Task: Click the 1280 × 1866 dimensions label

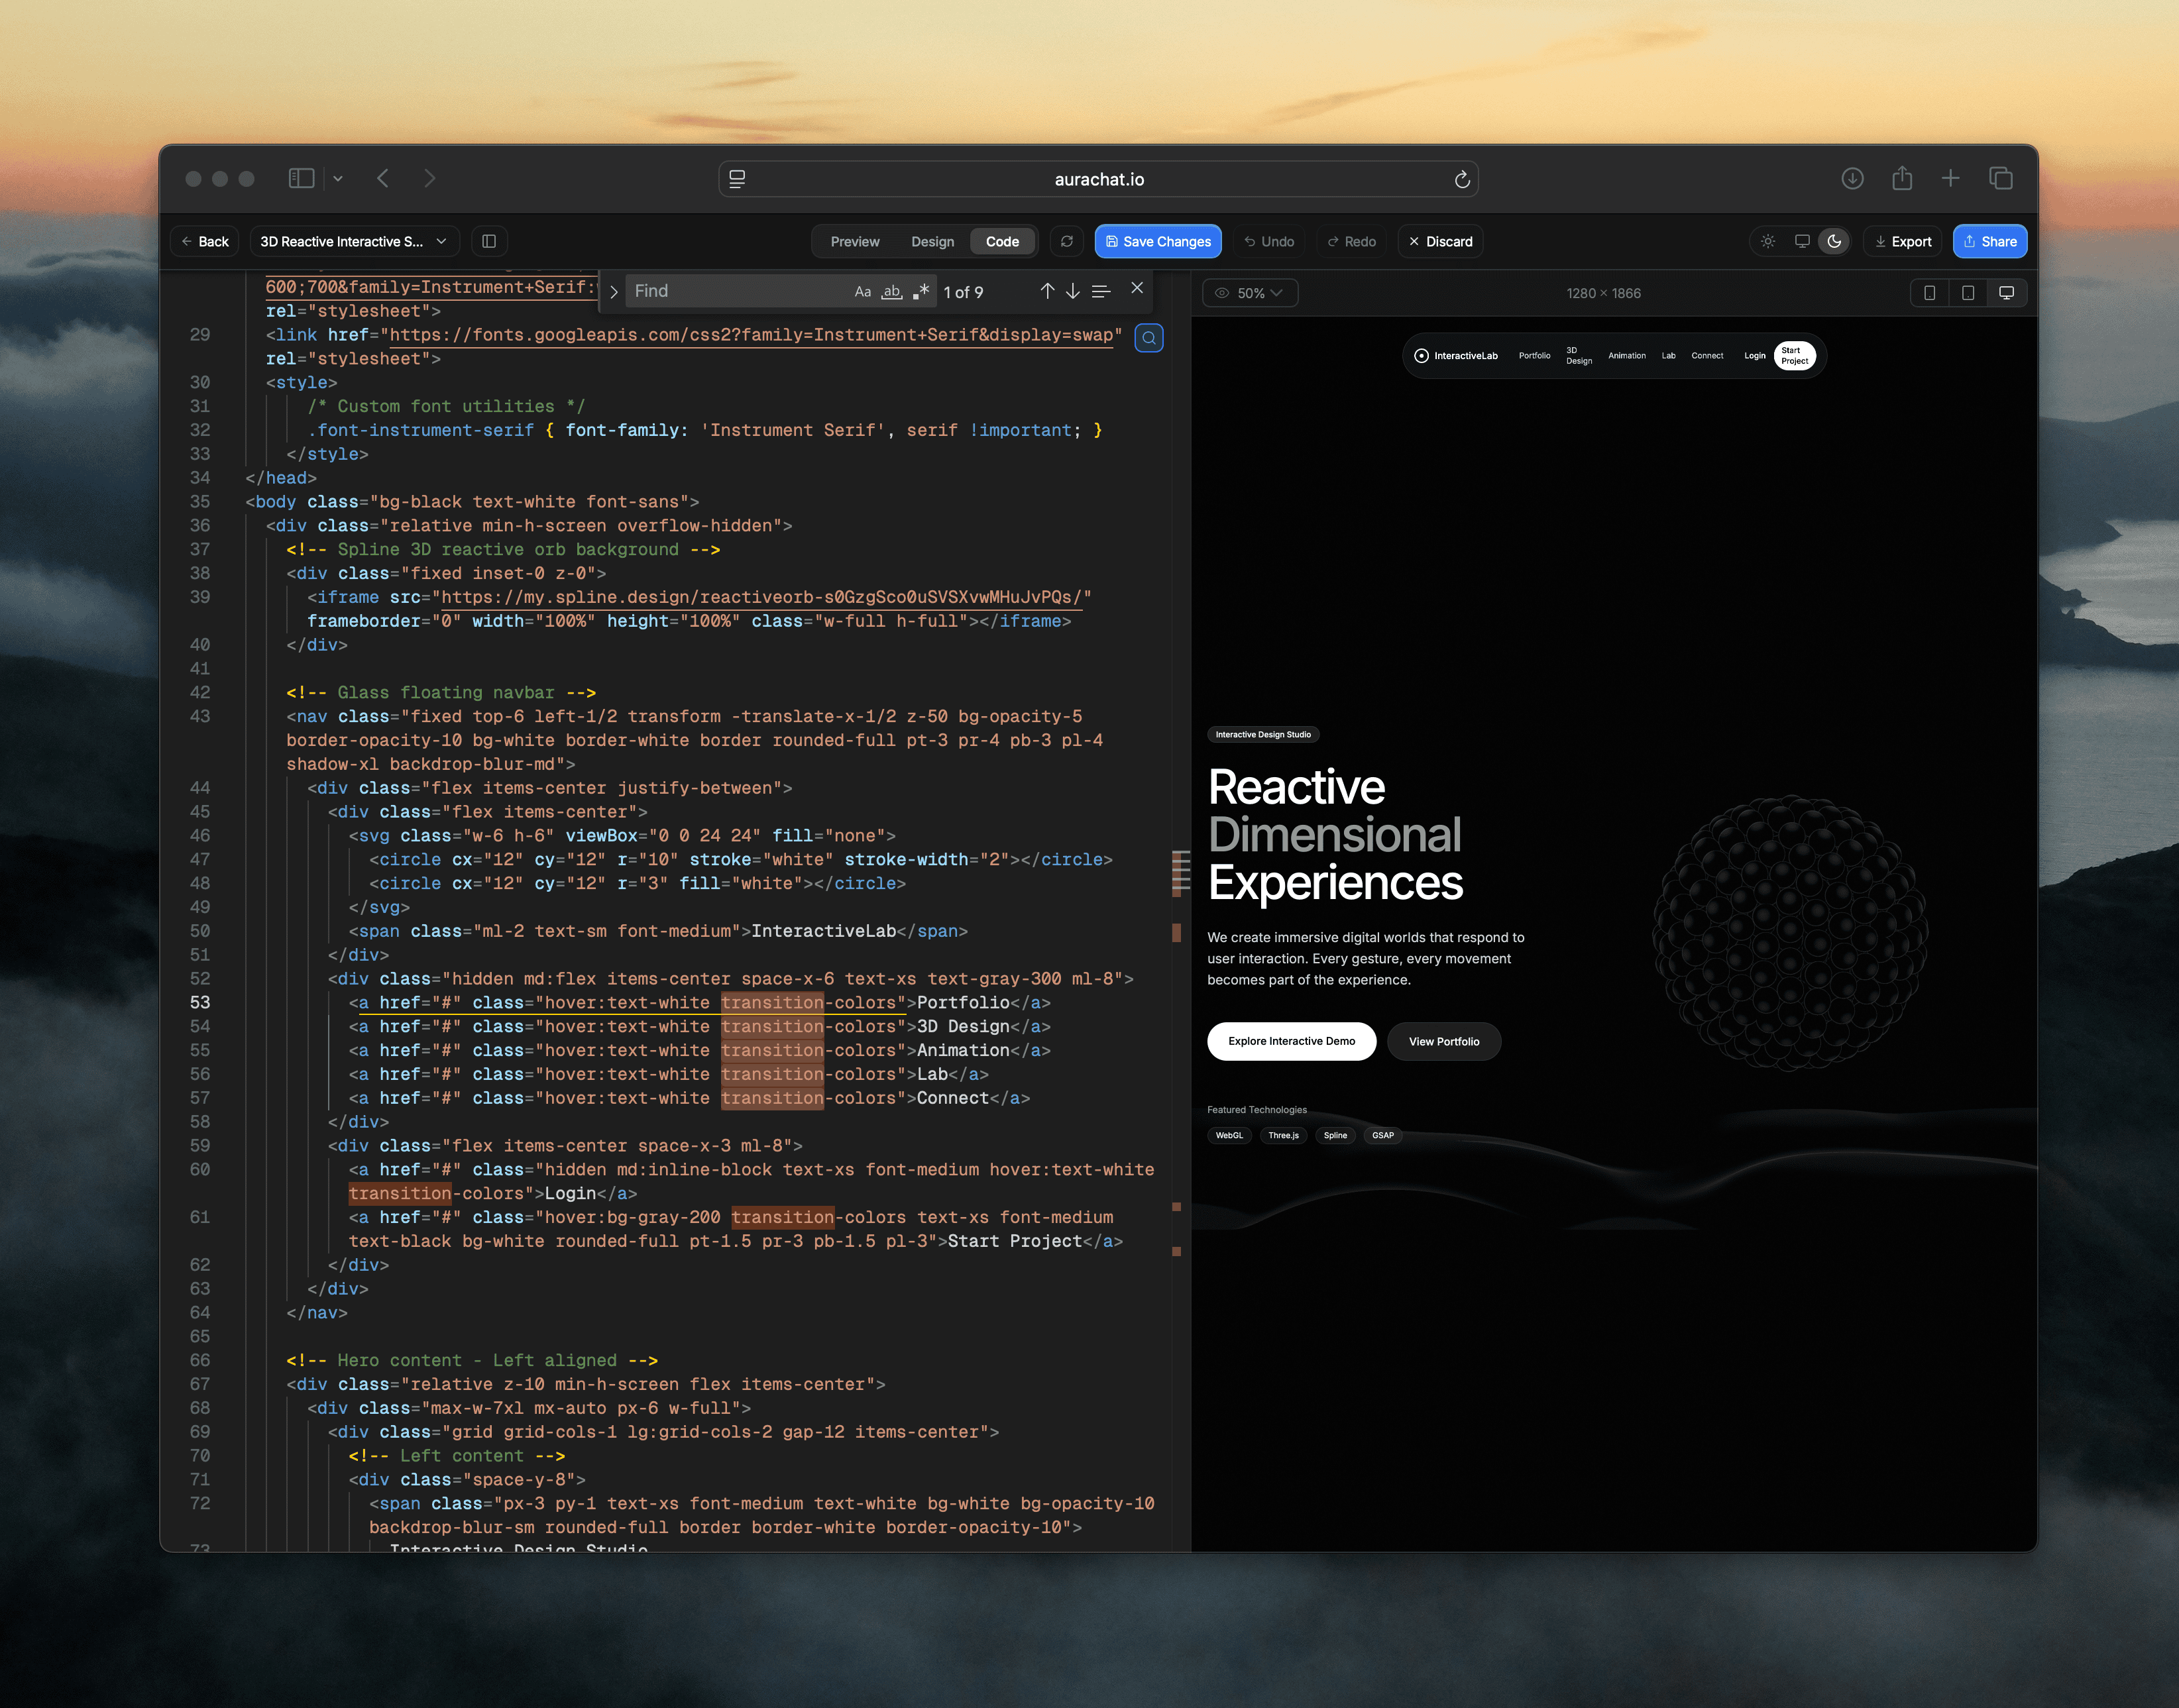Action: click(x=1603, y=293)
